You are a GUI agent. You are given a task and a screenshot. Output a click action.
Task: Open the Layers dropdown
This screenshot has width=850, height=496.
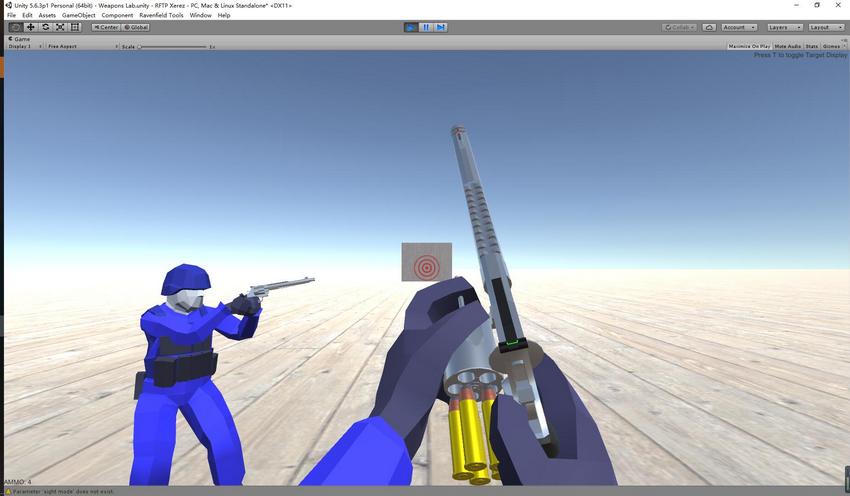[784, 27]
